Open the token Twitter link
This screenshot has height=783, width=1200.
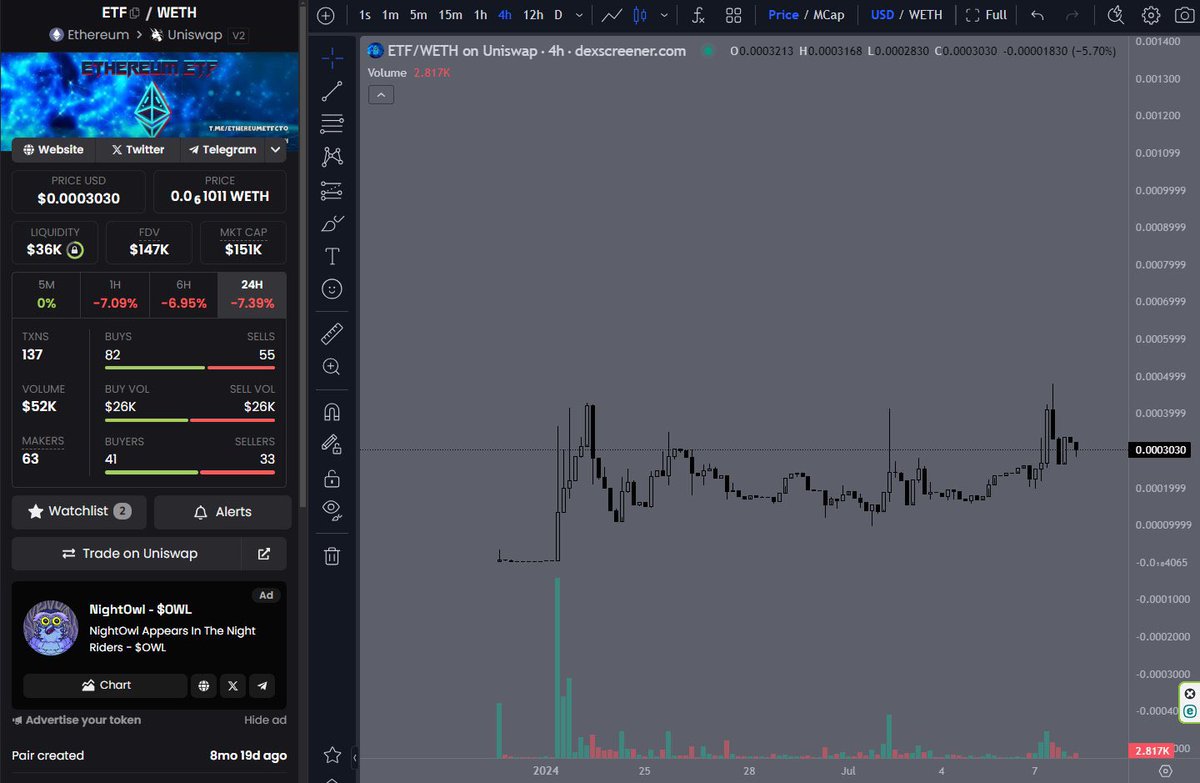click(138, 149)
